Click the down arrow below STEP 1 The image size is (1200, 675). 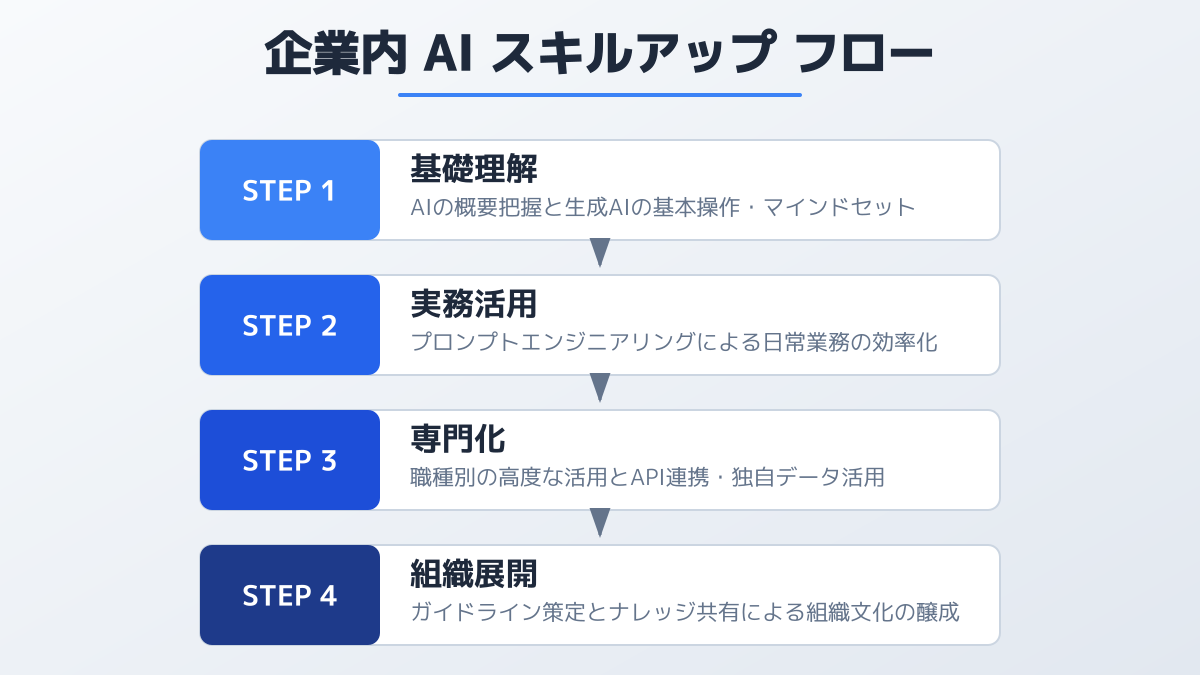[x=600, y=252]
